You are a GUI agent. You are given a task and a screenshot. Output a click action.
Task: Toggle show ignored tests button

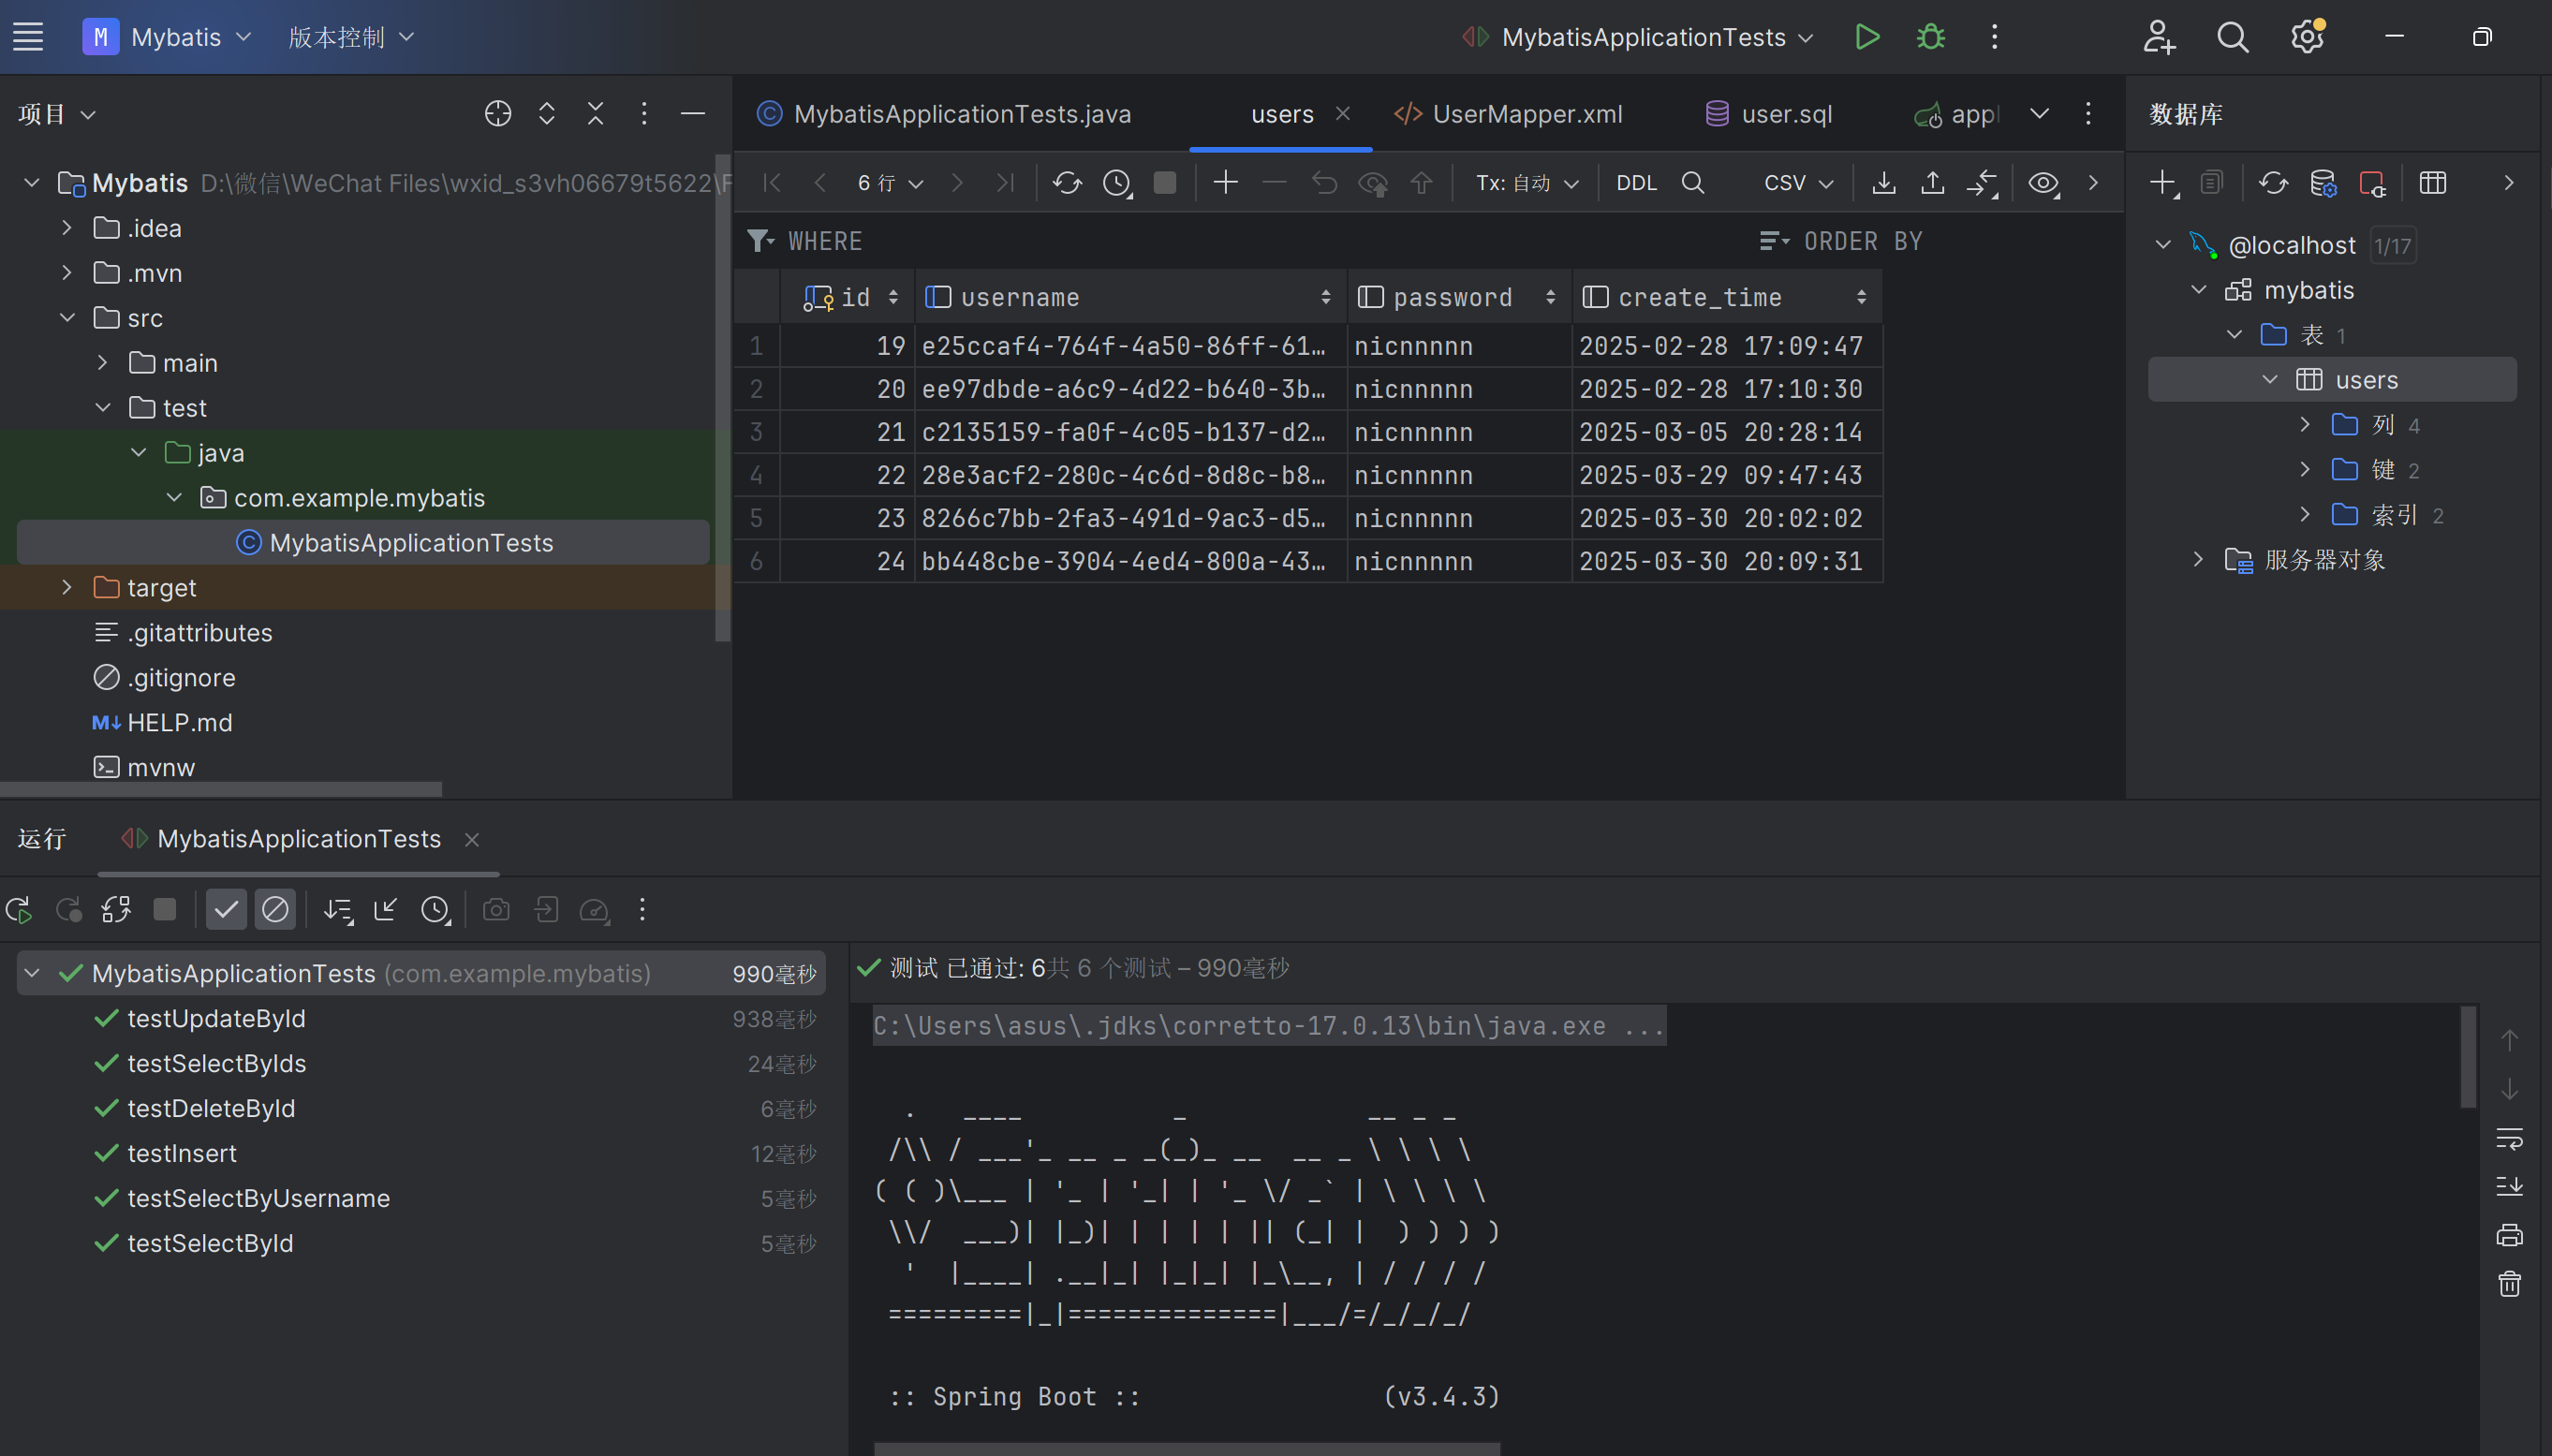pos(275,909)
